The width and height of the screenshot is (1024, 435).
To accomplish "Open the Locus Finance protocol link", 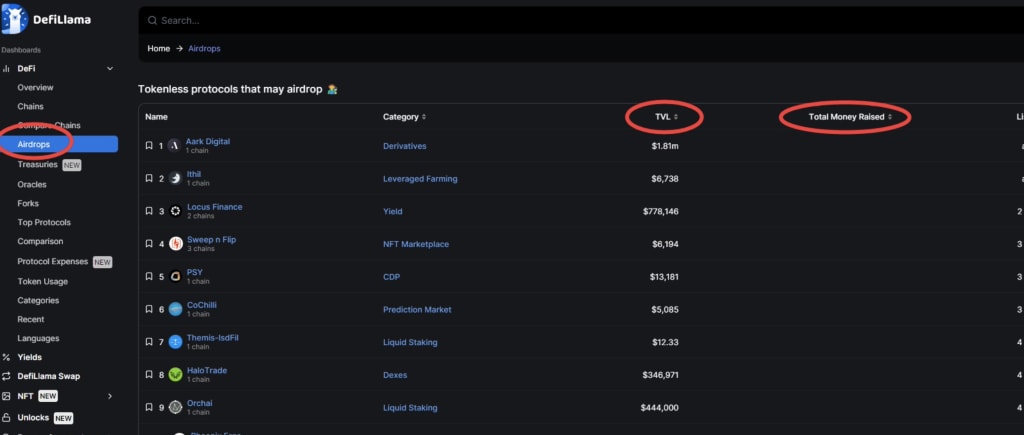I will pos(214,206).
